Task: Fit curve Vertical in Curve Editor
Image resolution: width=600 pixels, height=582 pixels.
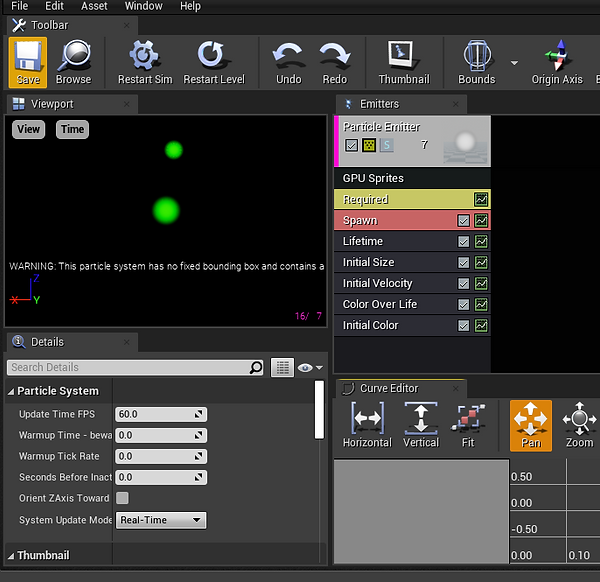Action: 421,425
